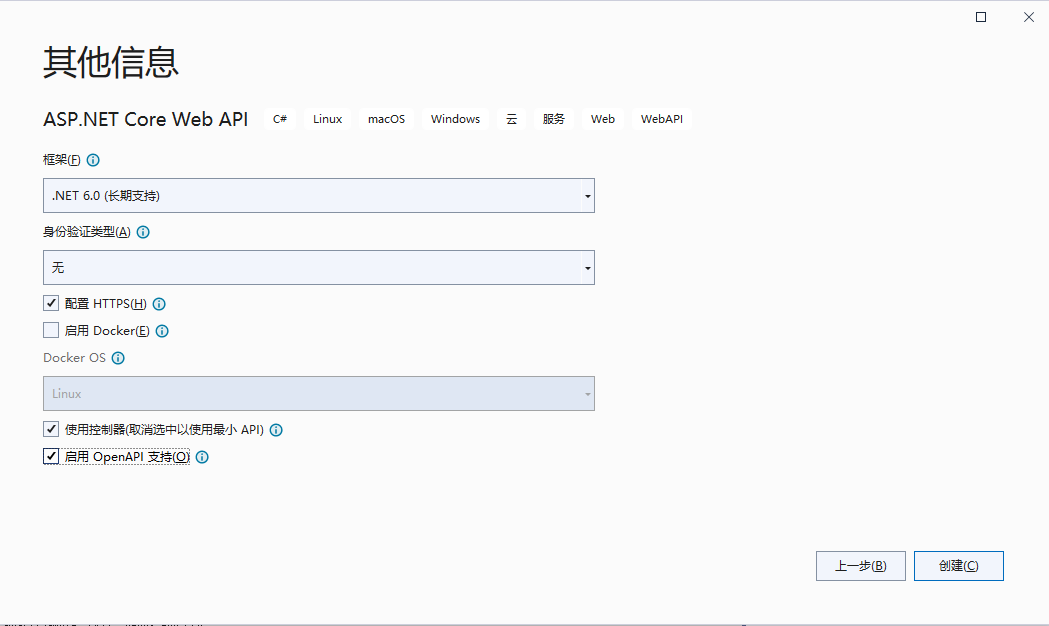The image size is (1049, 626).
Task: Open the 框架 .NET 6.0 dropdown
Action: [x=318, y=195]
